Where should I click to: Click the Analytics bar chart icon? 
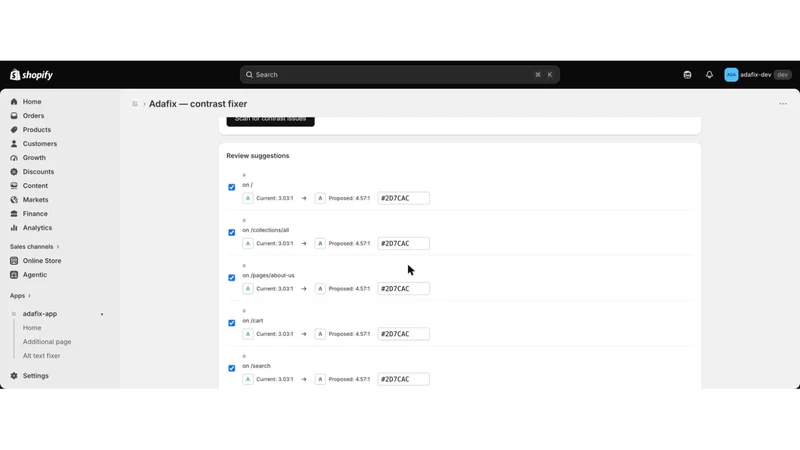(14, 228)
